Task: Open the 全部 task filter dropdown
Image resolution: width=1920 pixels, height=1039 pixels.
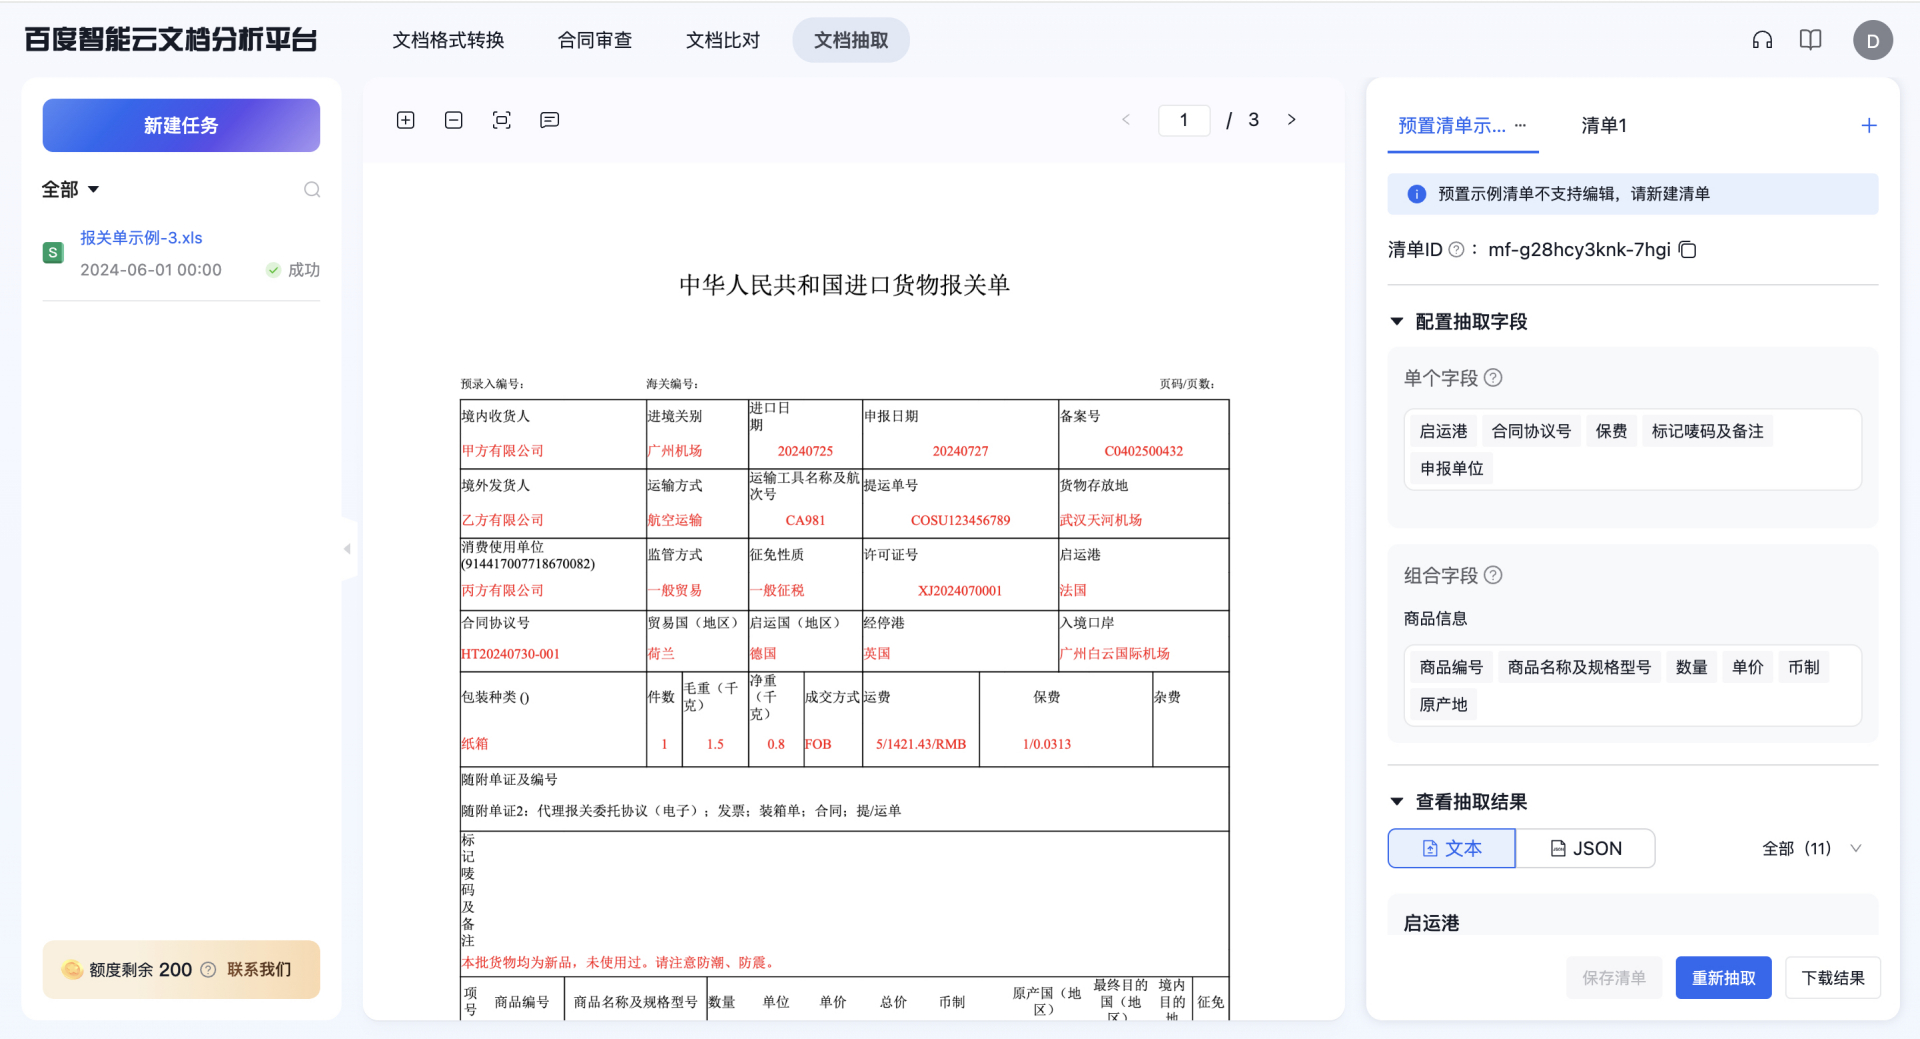Action: pyautogui.click(x=70, y=189)
